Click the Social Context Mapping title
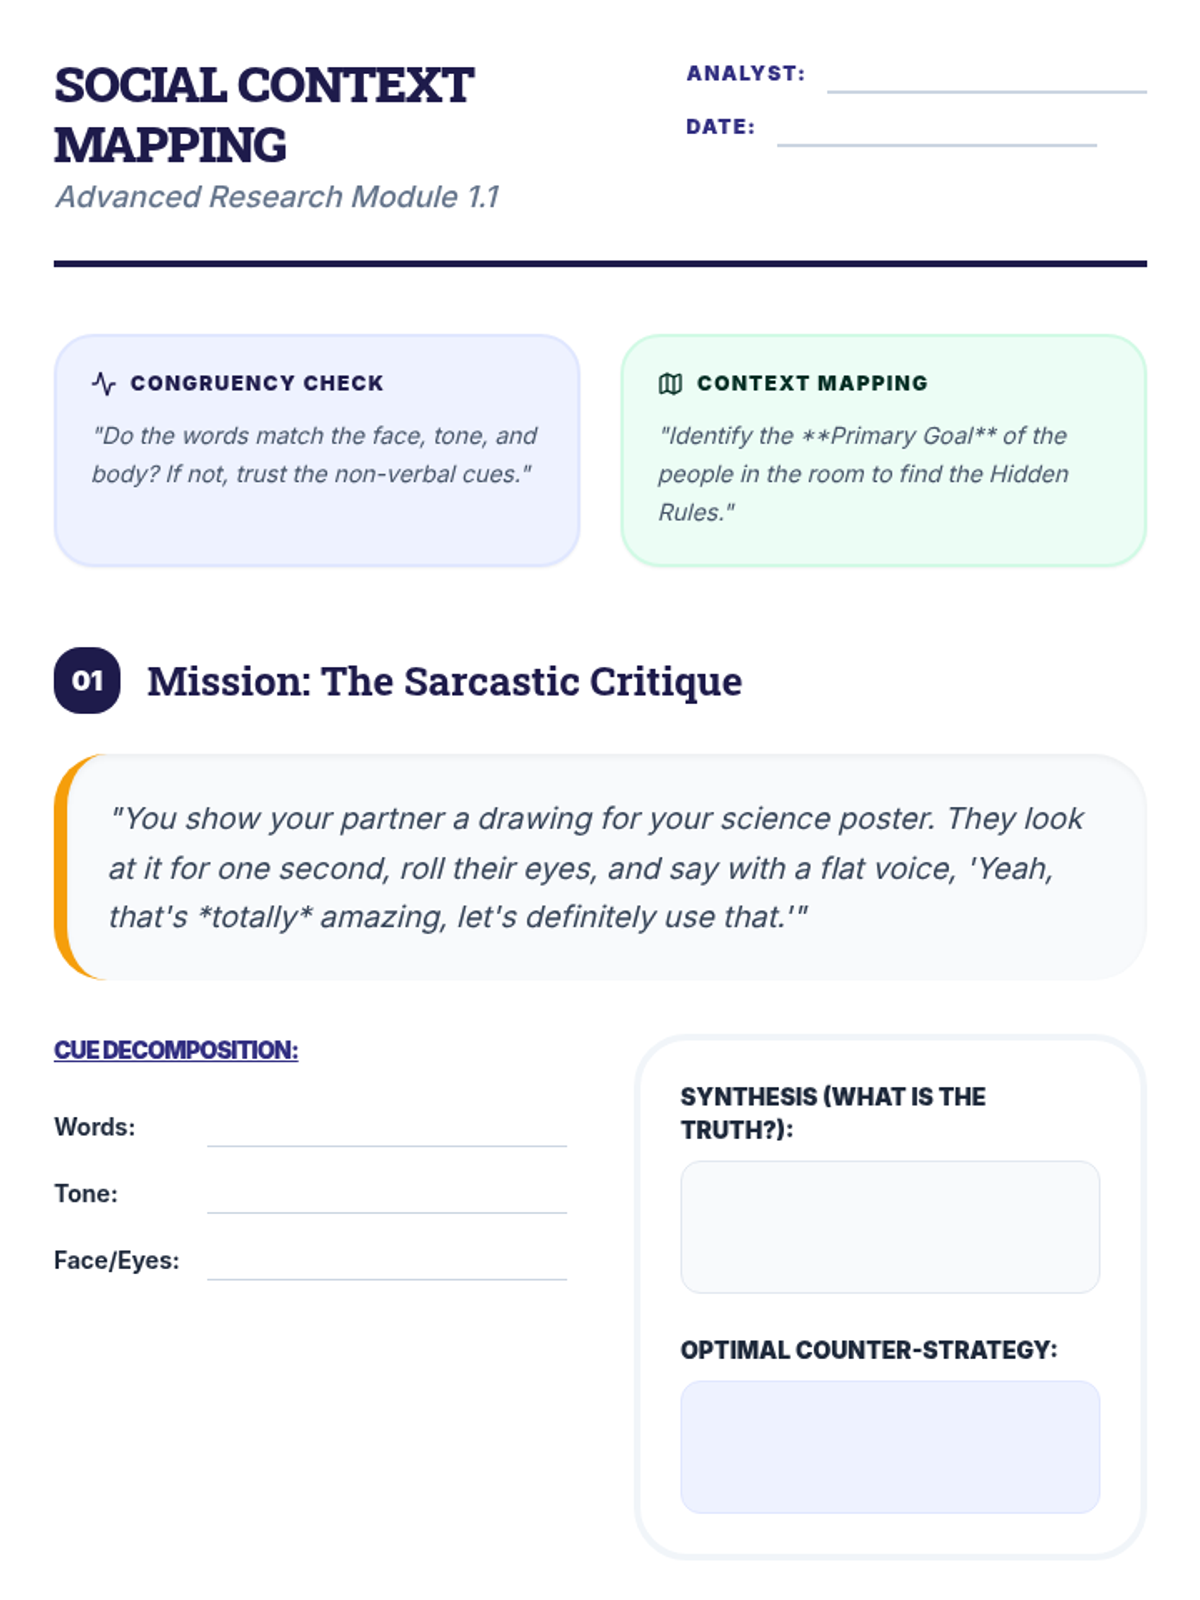The height and width of the screenshot is (1600, 1200). pyautogui.click(x=264, y=115)
